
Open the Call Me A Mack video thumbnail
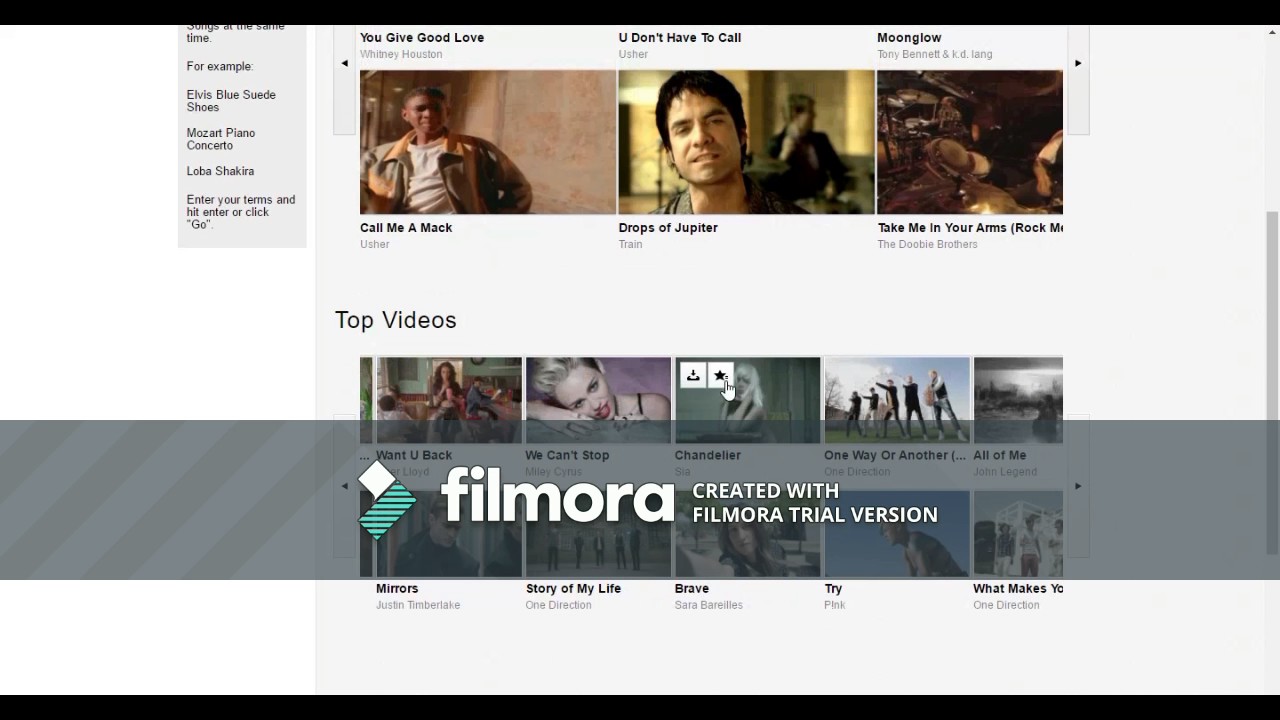(488, 142)
